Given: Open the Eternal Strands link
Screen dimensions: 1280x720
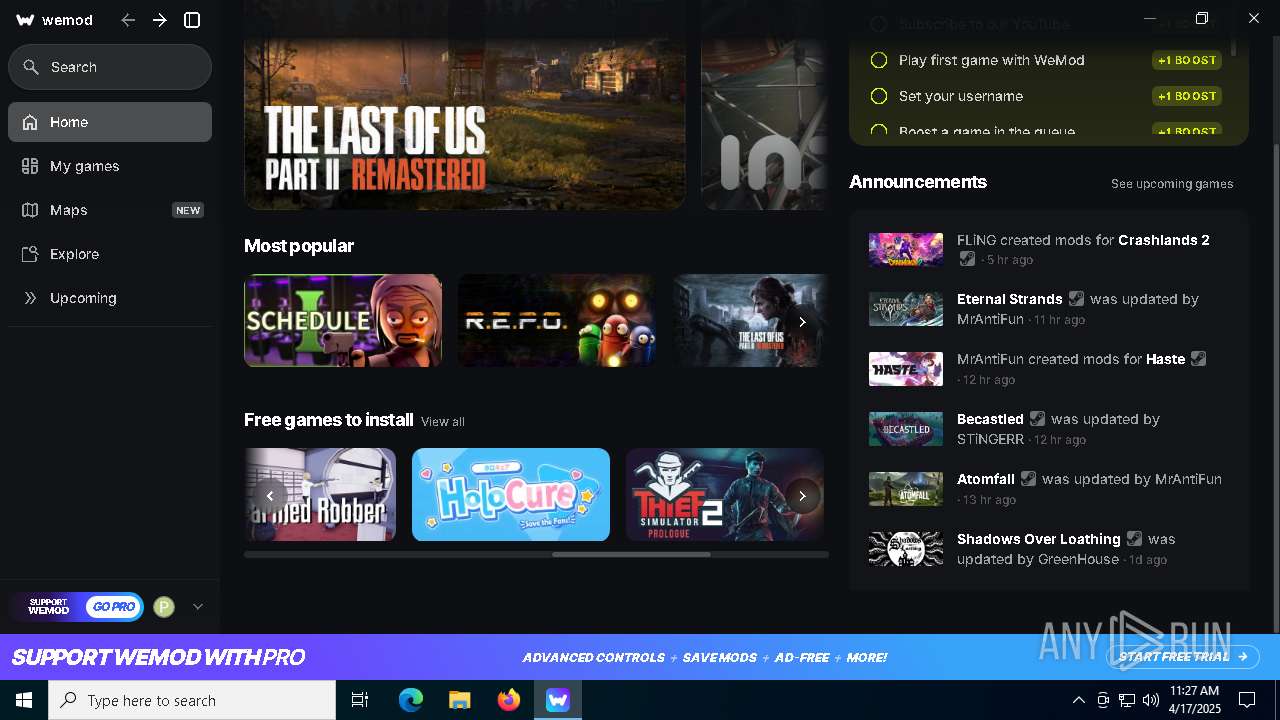Looking at the screenshot, I should [1010, 299].
